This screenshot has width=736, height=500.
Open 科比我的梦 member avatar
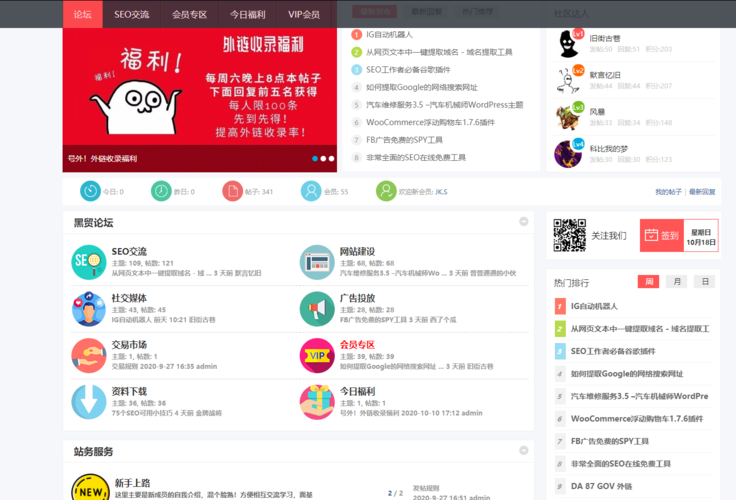568,154
